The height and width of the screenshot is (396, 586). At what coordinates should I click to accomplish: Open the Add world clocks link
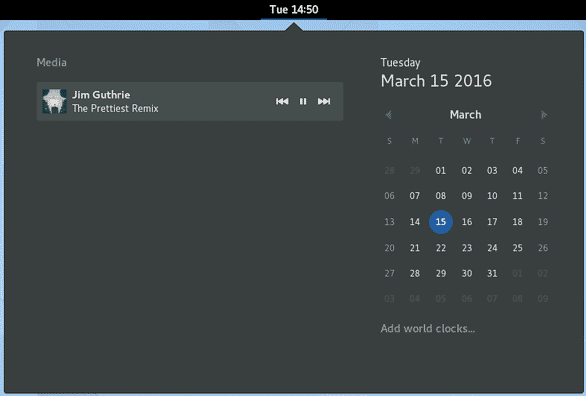pos(428,328)
